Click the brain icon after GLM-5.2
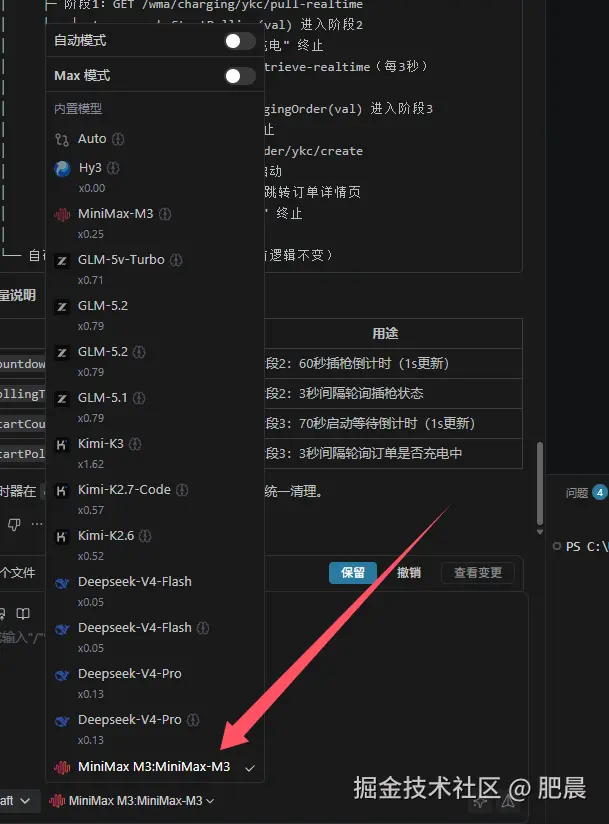Screen dimensions: 609x824 [139, 352]
